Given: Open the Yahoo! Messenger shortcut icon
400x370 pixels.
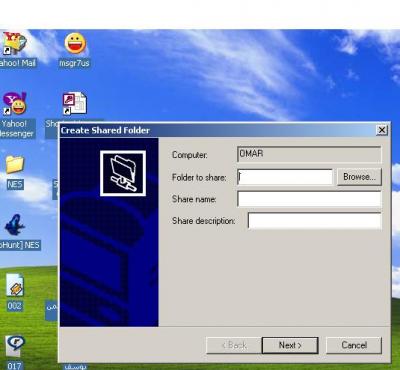Looking at the screenshot, I should point(14,103).
